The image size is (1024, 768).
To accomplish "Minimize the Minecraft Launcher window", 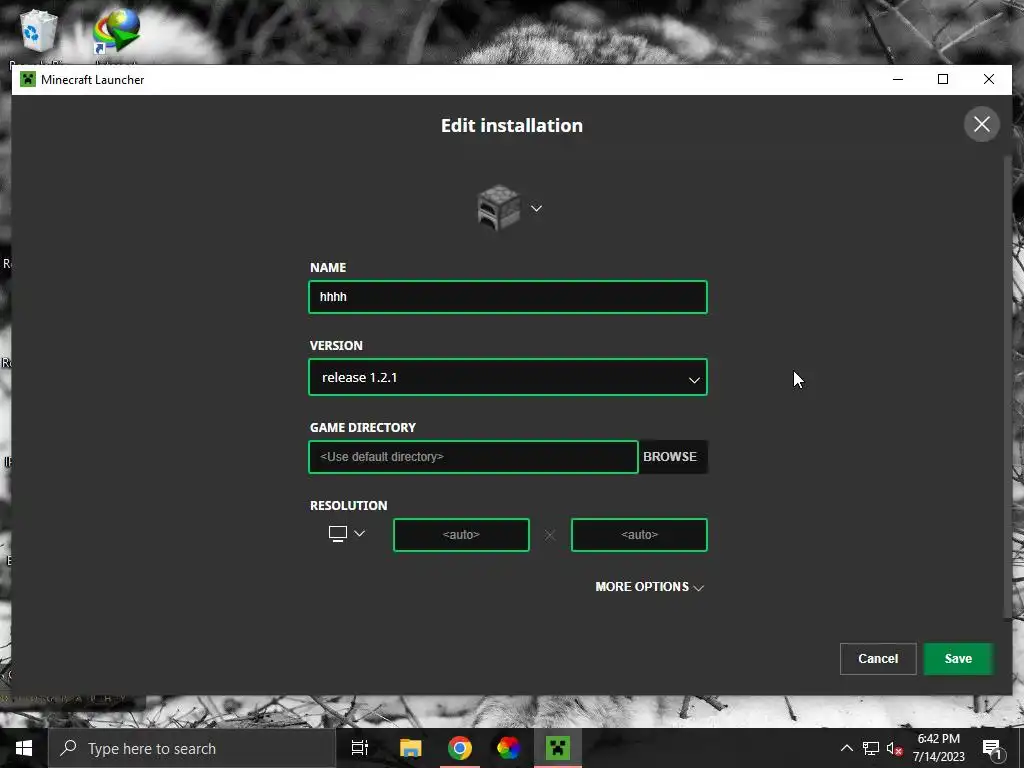I will pyautogui.click(x=898, y=80).
